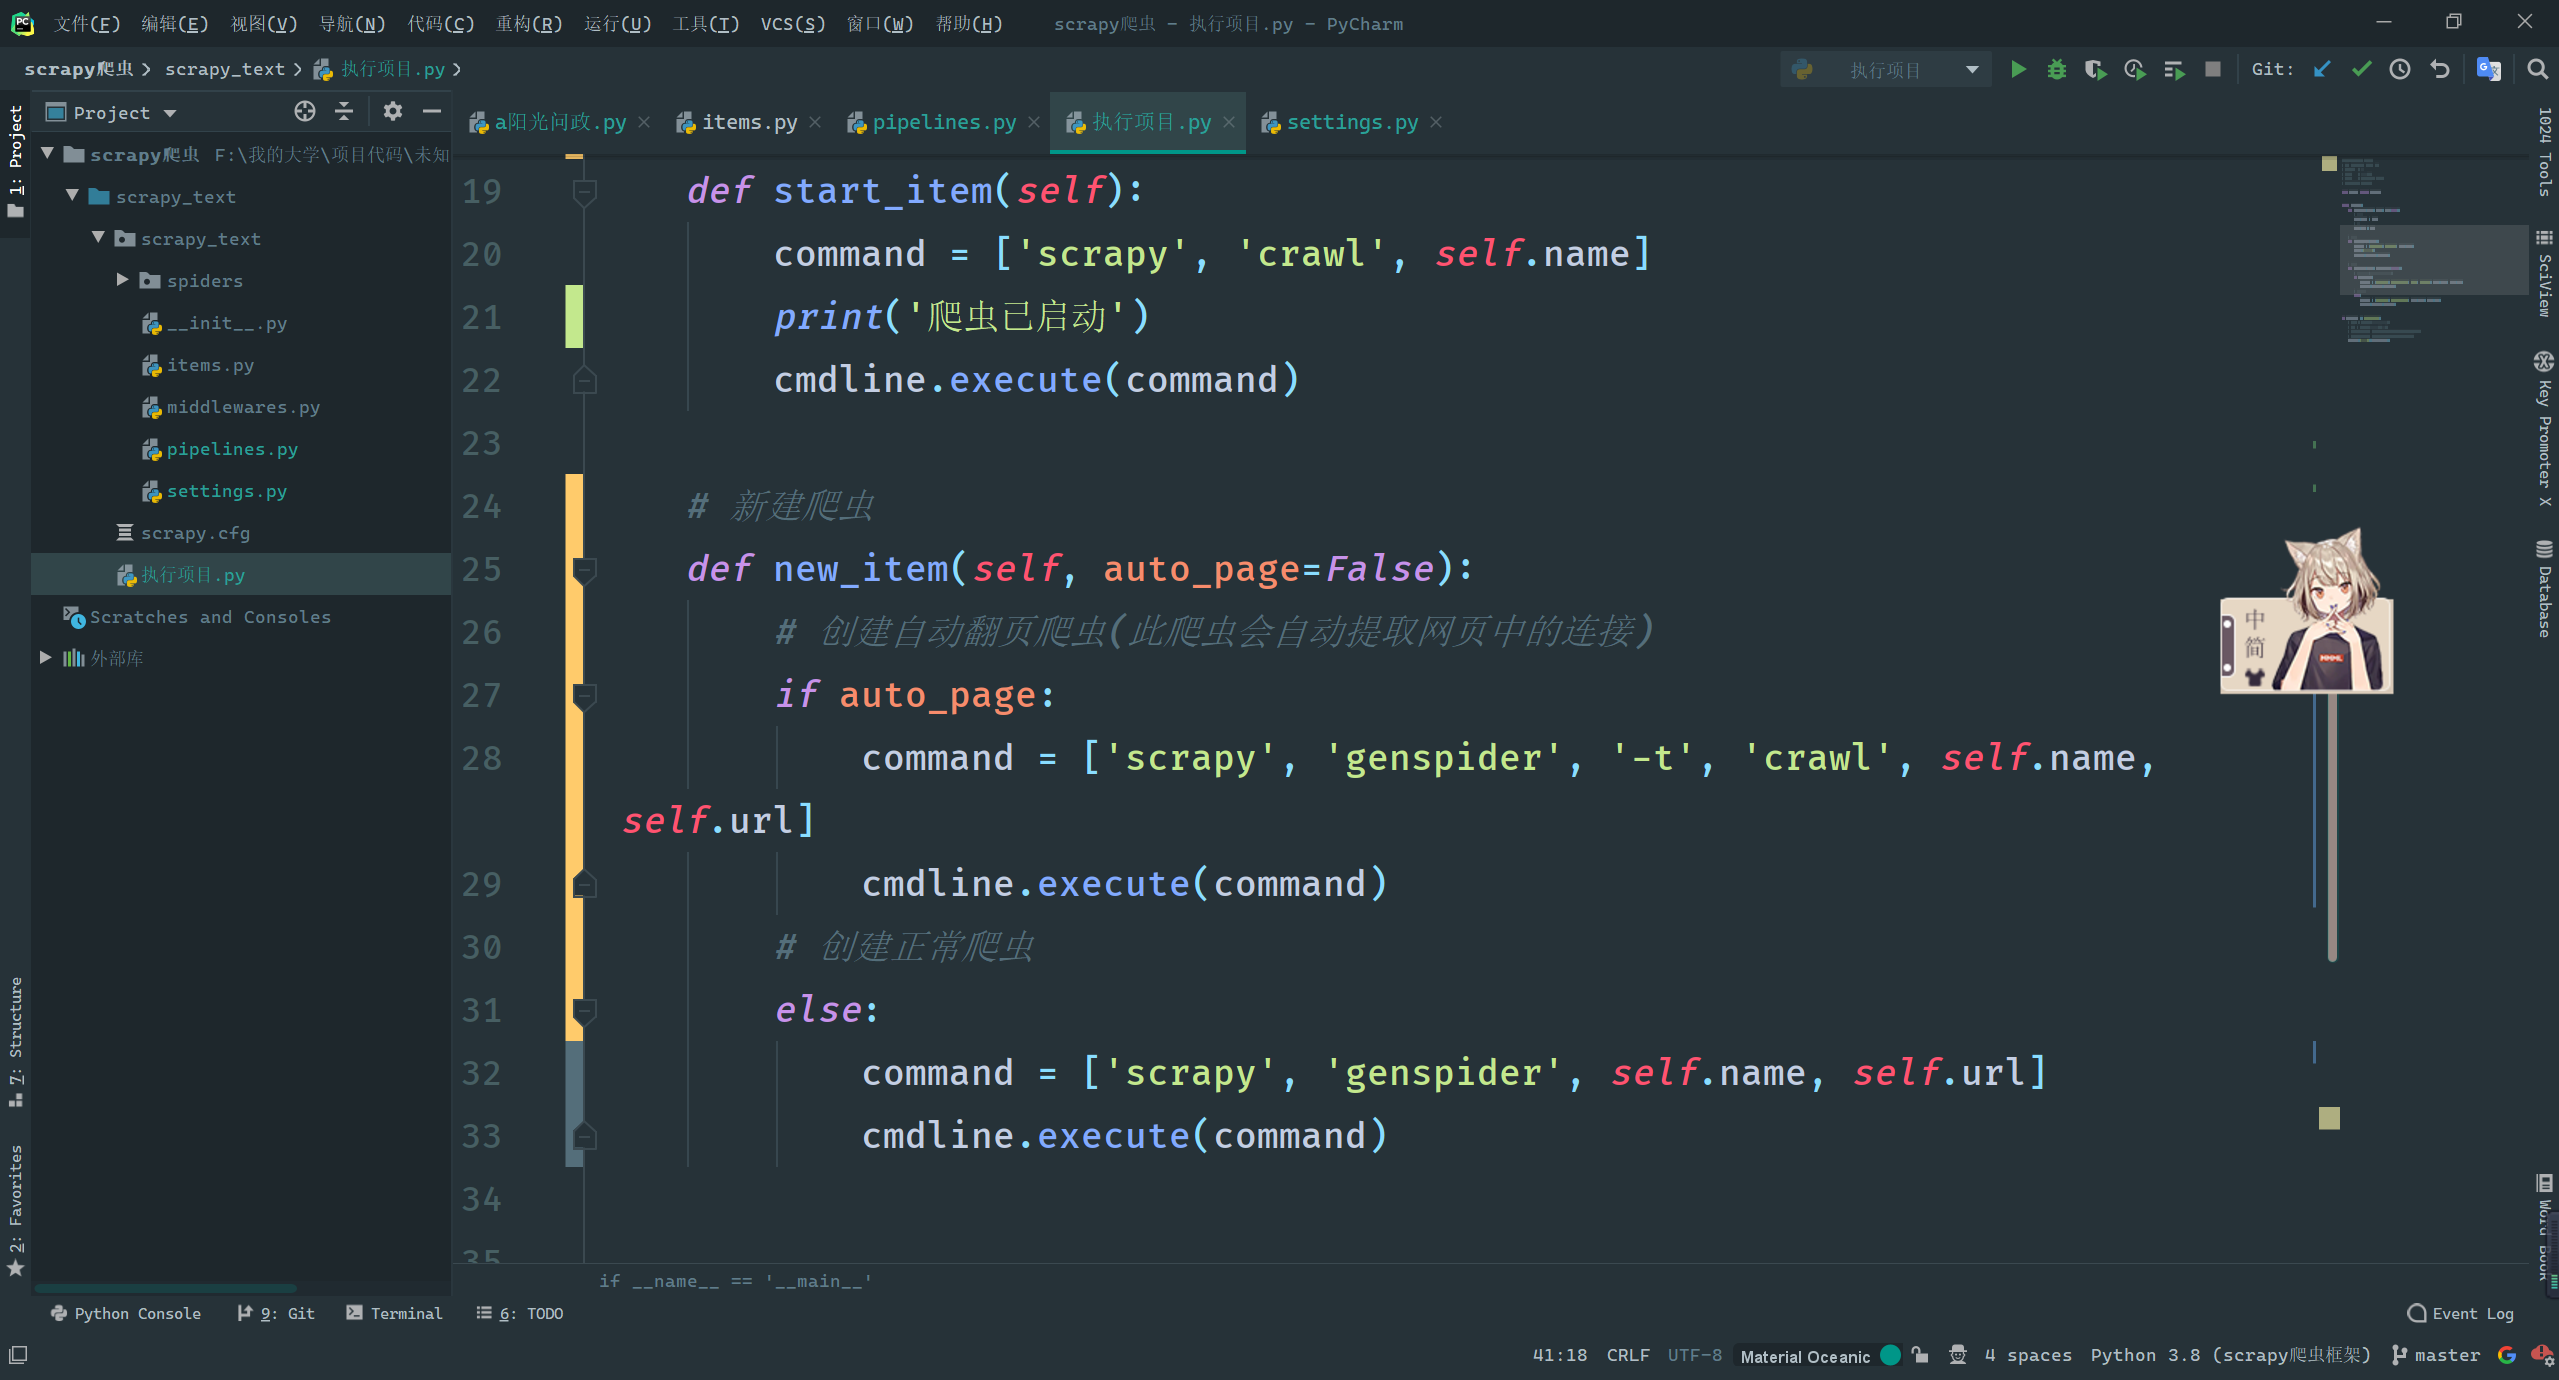Image resolution: width=2559 pixels, height=1380 pixels.
Task: Click Git update project arrow
Action: click(2322, 69)
